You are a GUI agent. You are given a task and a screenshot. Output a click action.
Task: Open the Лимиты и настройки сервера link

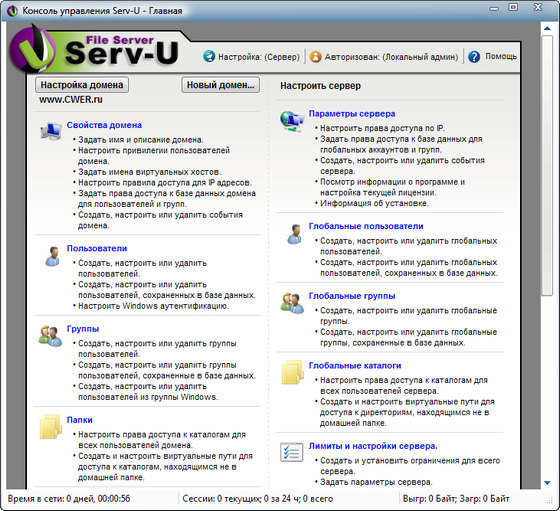(x=373, y=446)
